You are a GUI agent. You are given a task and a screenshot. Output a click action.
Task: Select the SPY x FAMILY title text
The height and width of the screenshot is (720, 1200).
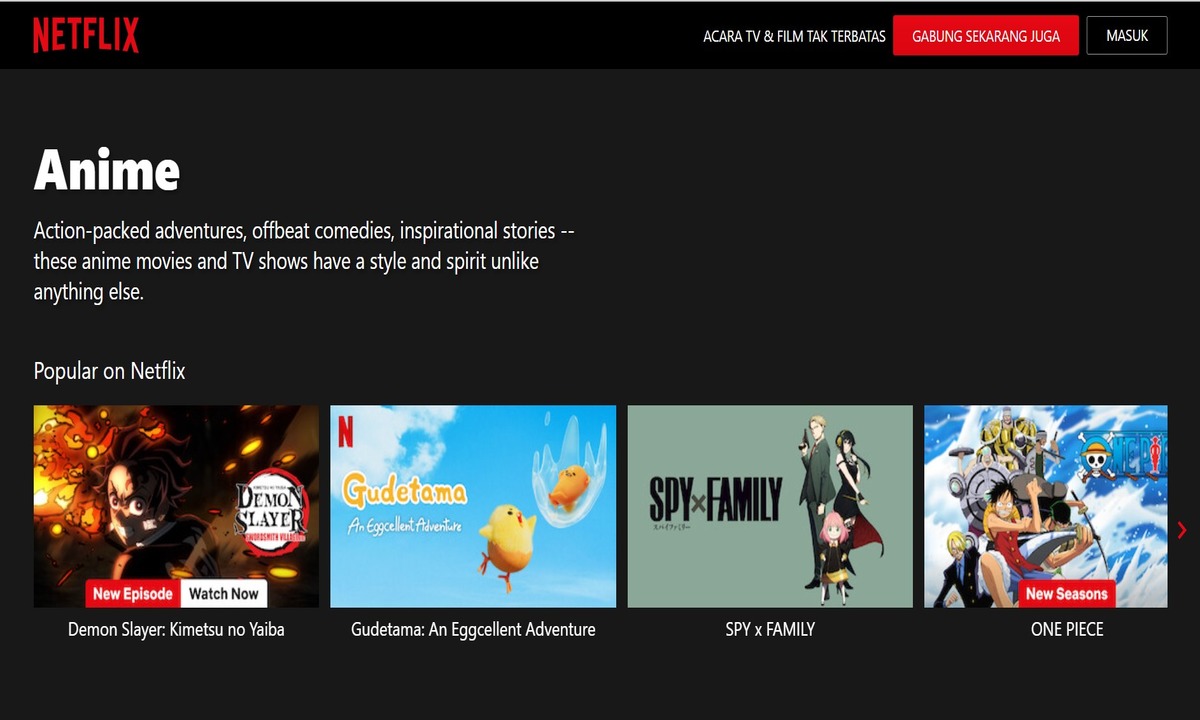pos(770,630)
